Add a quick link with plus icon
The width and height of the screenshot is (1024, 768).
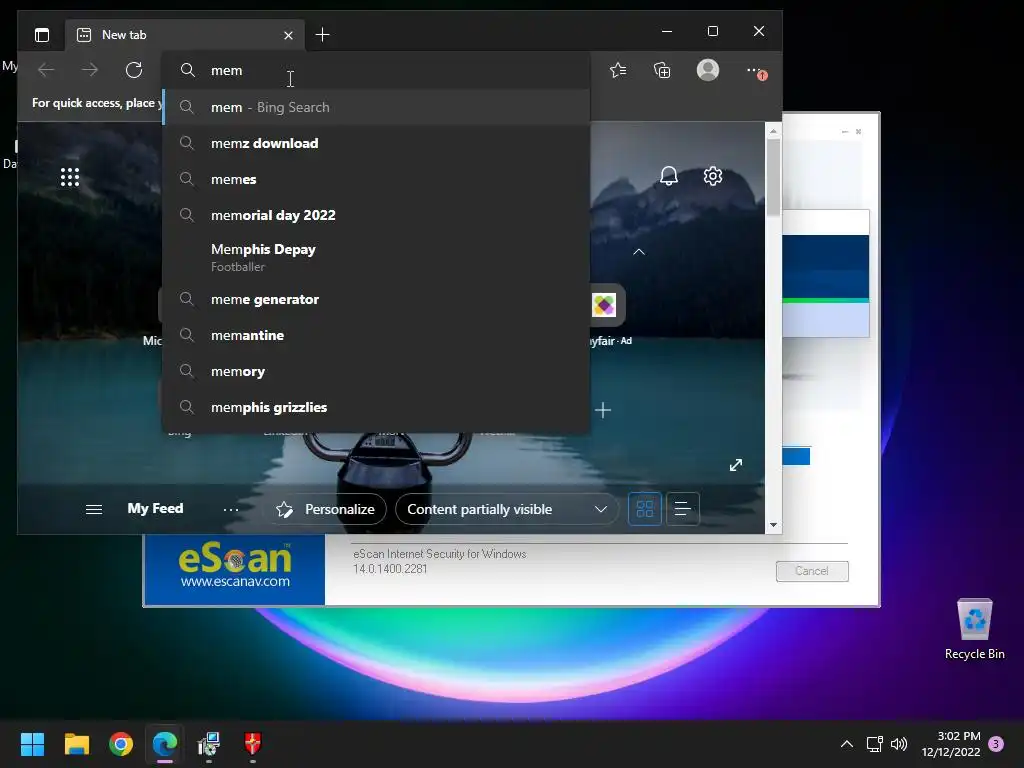(x=603, y=410)
